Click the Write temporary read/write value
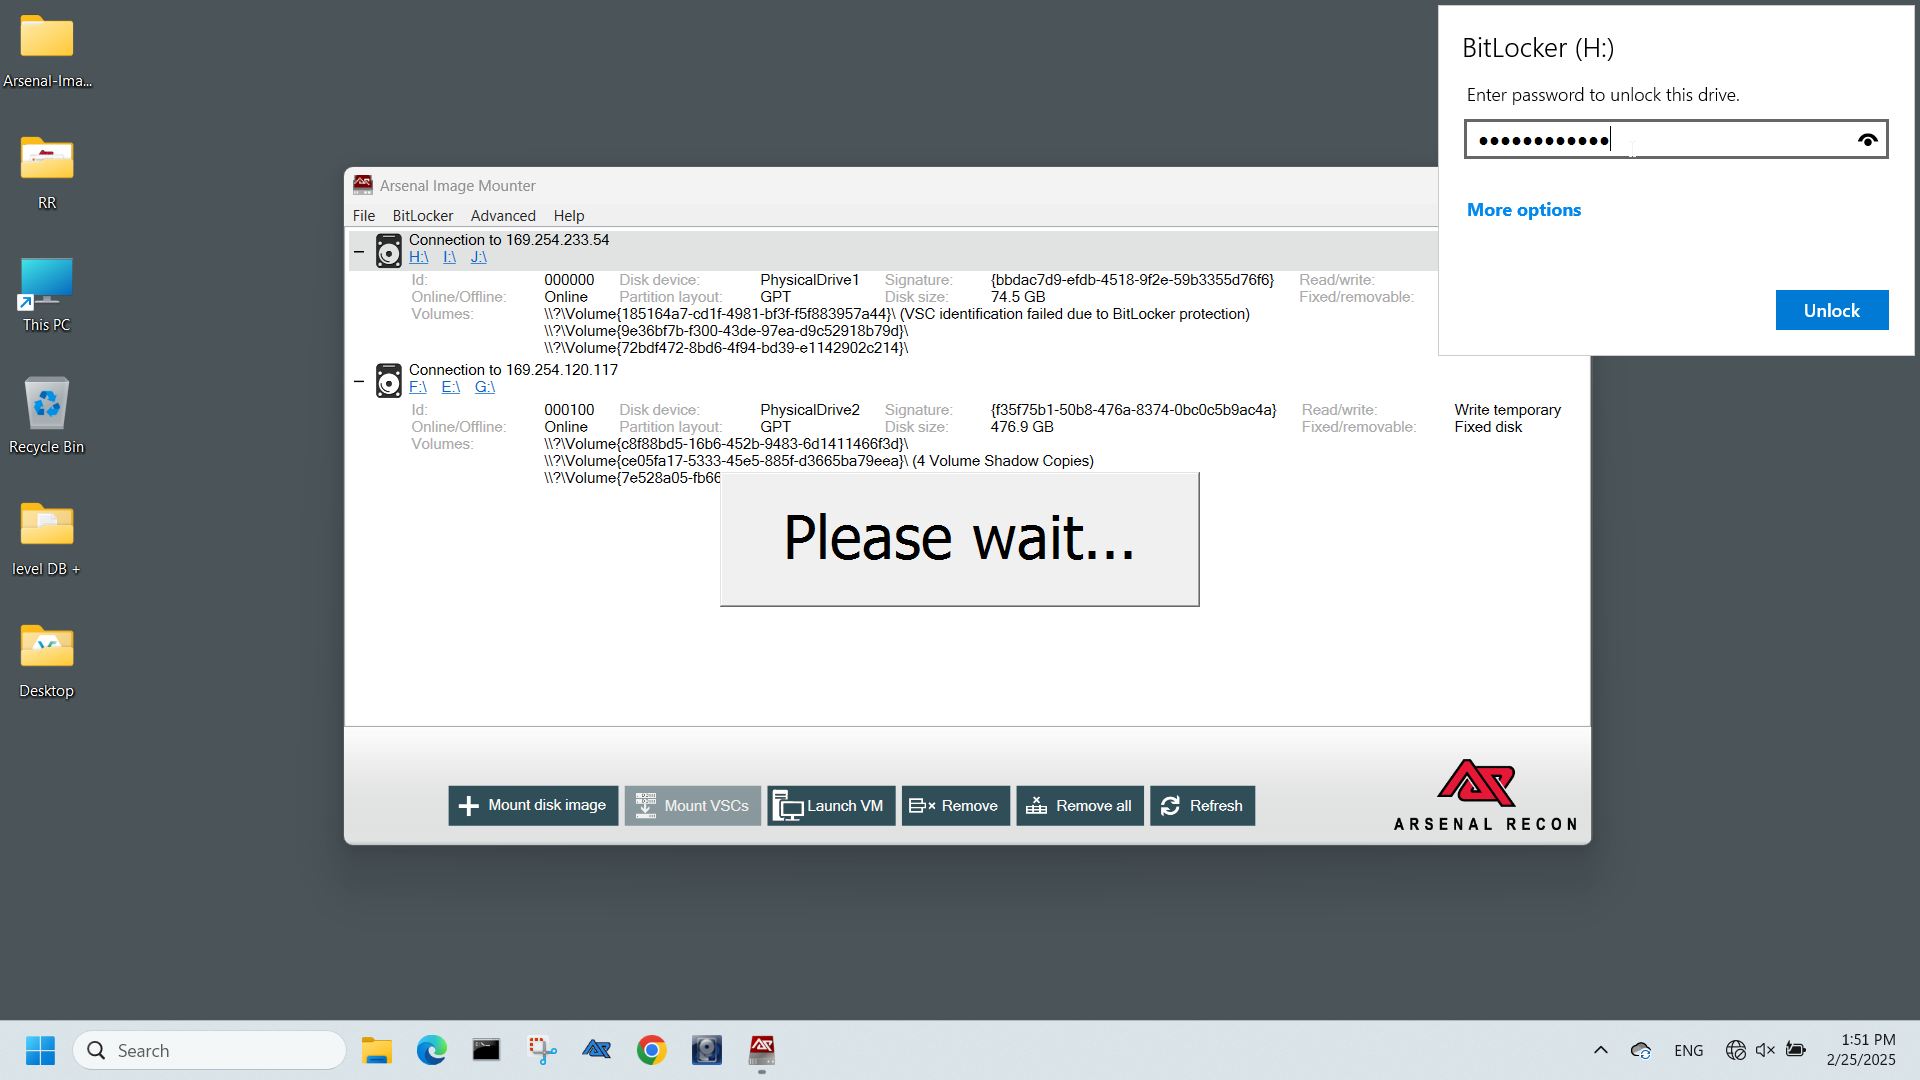The height and width of the screenshot is (1080, 1920). (1507, 410)
